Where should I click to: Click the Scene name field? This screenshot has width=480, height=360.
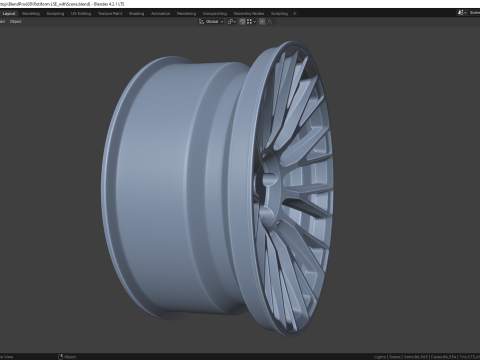(x=474, y=13)
